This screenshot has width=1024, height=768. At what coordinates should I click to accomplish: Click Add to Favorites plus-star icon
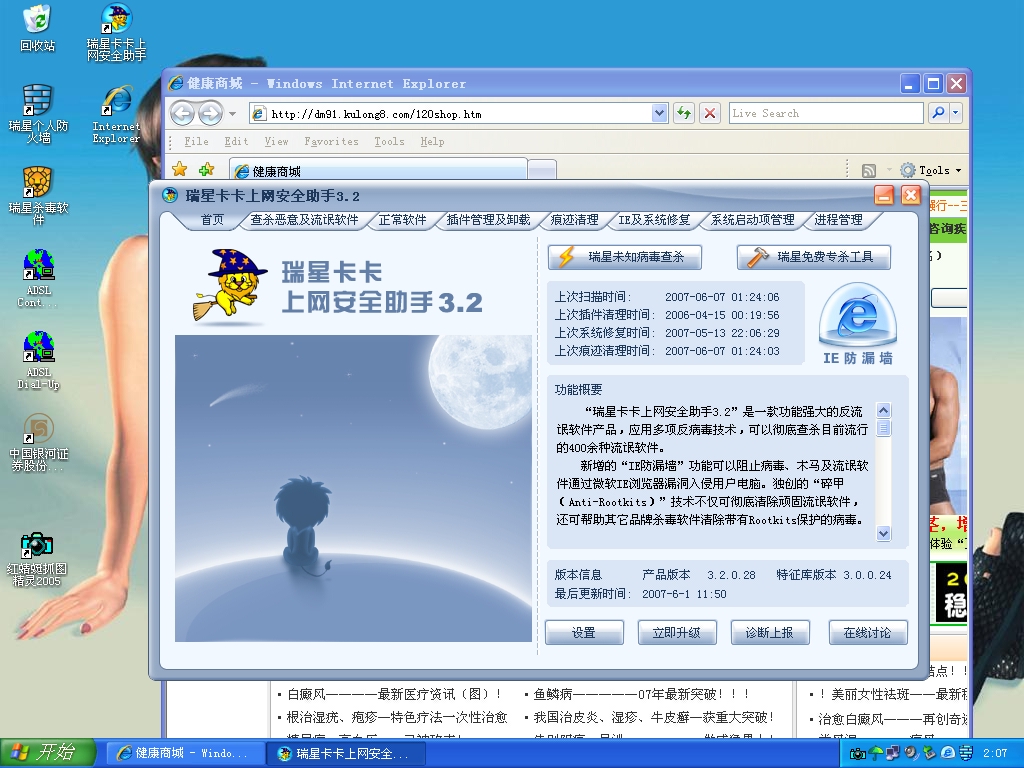click(x=206, y=170)
